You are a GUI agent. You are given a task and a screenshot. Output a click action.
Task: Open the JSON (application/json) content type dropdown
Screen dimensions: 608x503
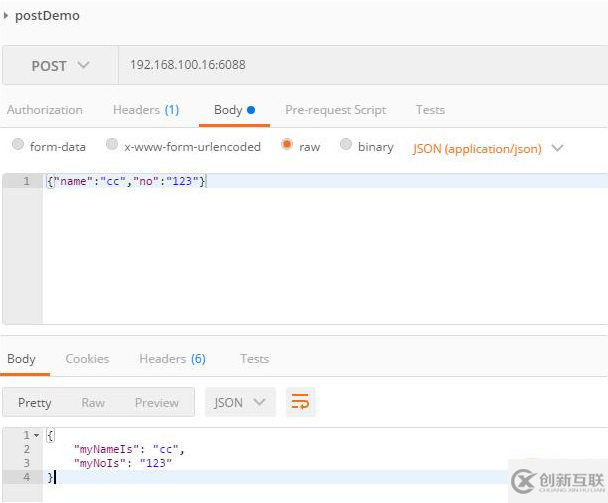[487, 149]
